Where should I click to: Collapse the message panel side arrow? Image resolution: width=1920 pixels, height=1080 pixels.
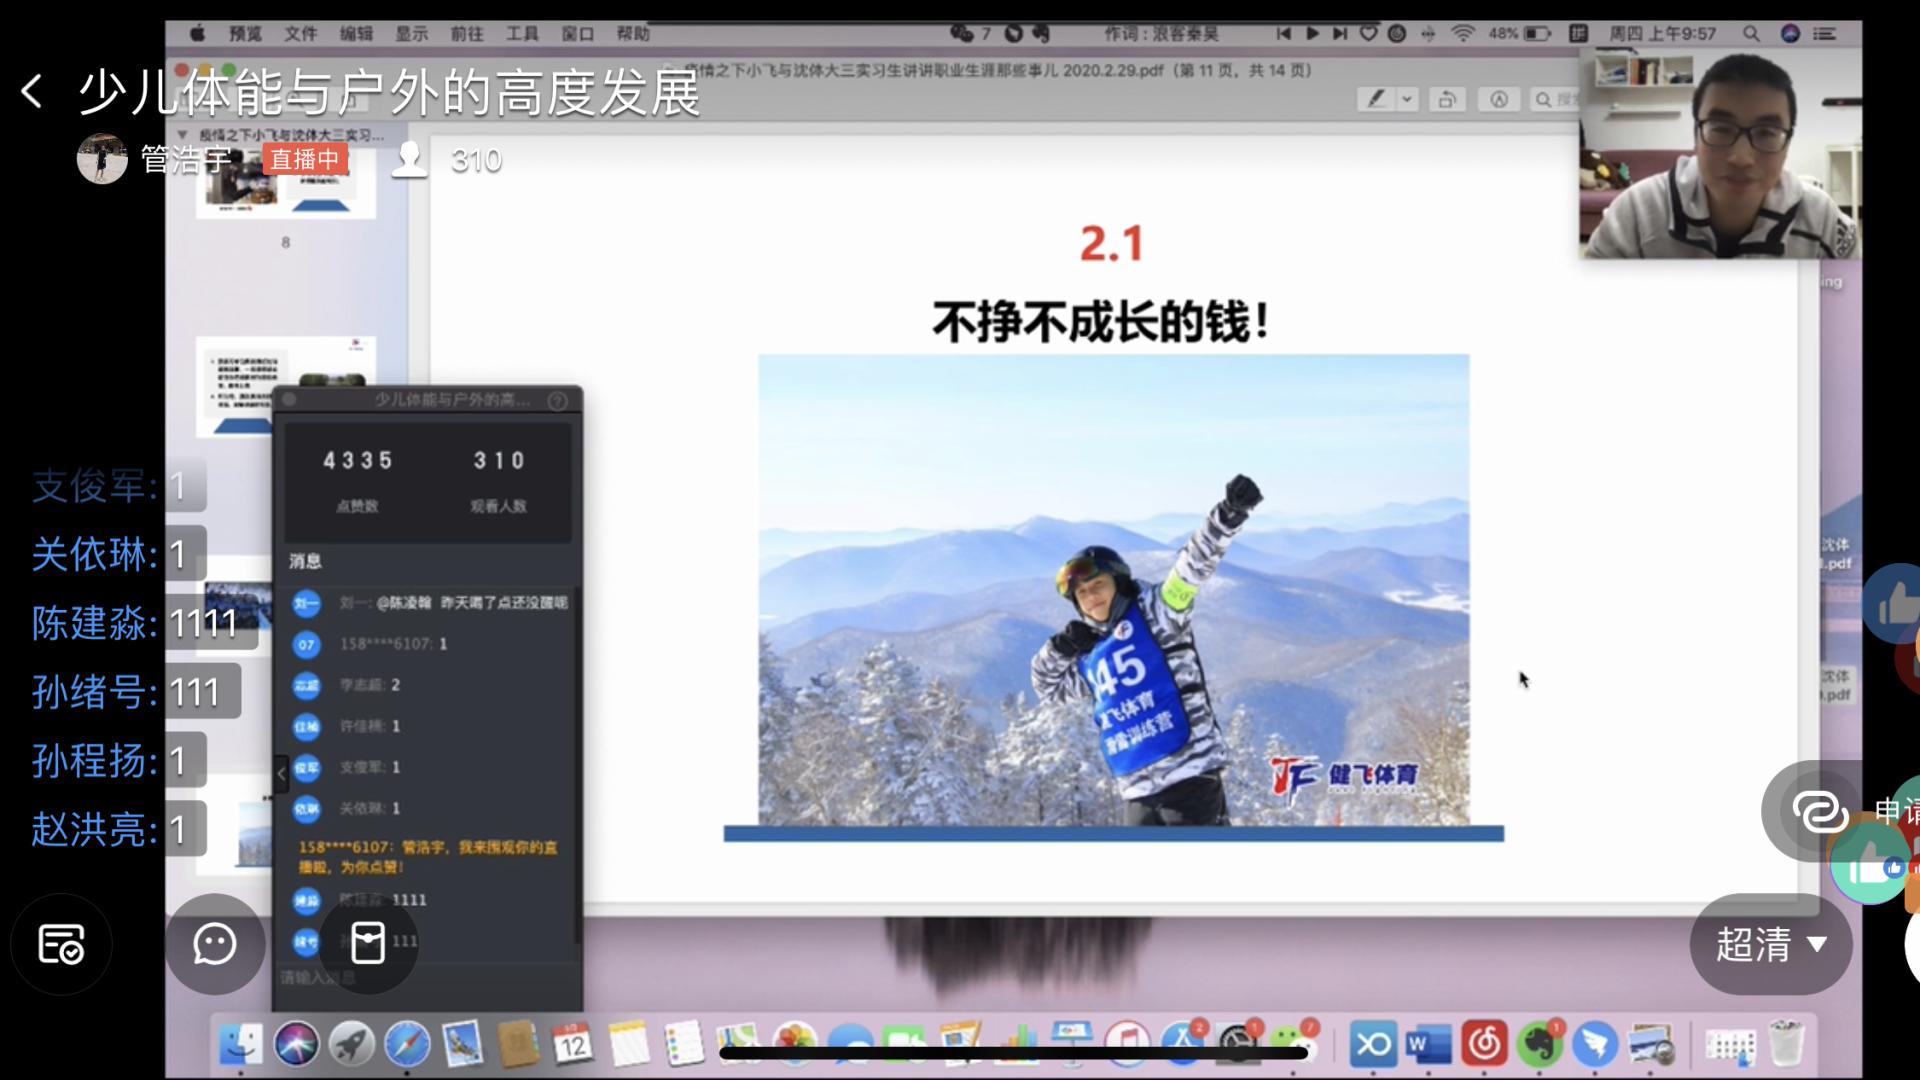click(281, 773)
